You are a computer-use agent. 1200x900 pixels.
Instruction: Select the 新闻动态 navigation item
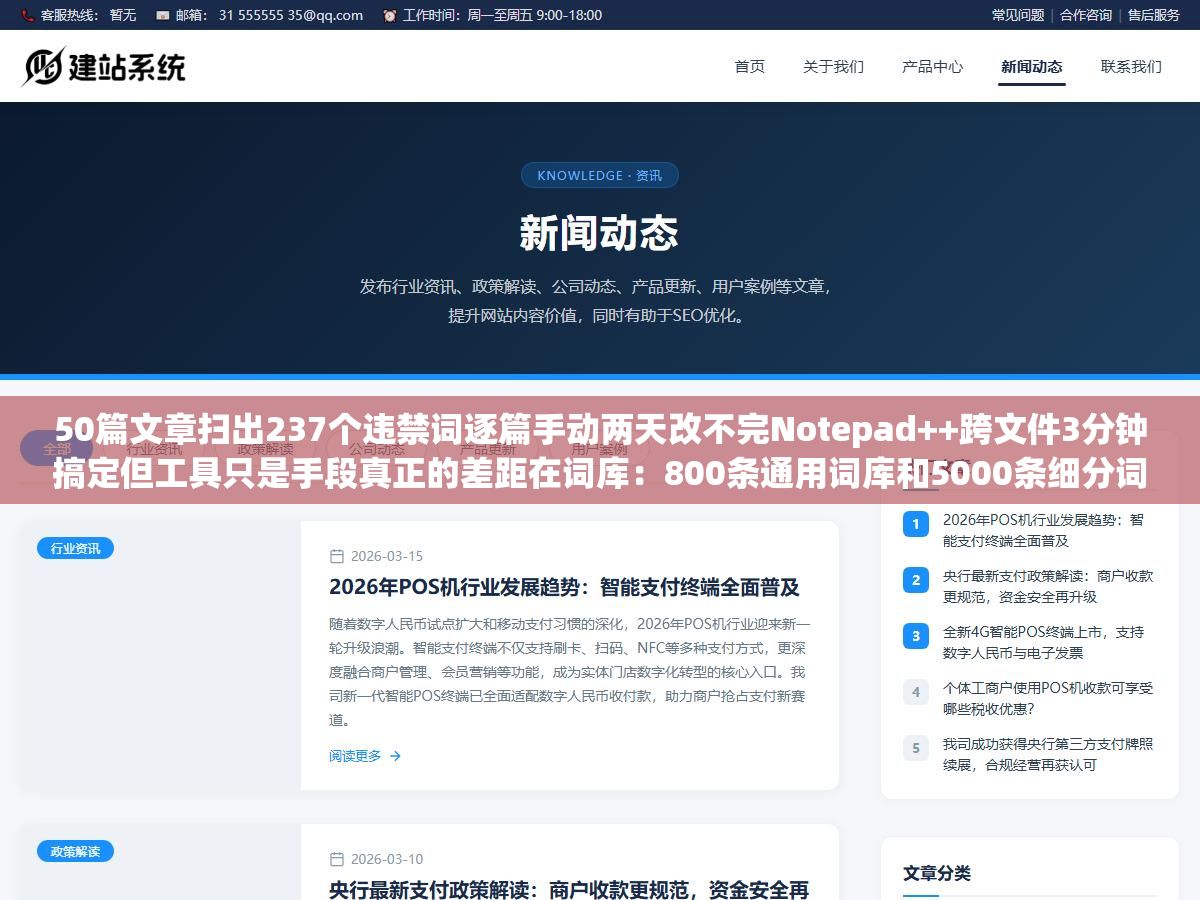[1032, 67]
